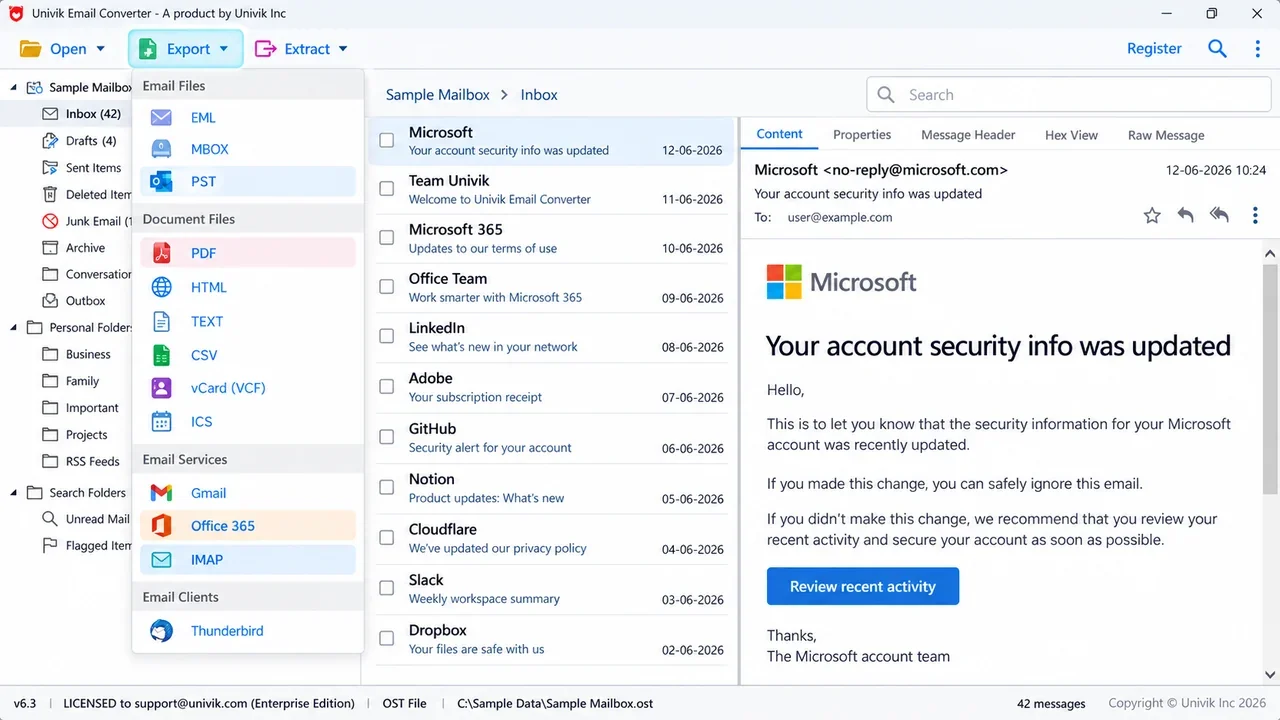Click the magnifier search icon in top toolbar
1280x720 pixels.
coord(1217,48)
